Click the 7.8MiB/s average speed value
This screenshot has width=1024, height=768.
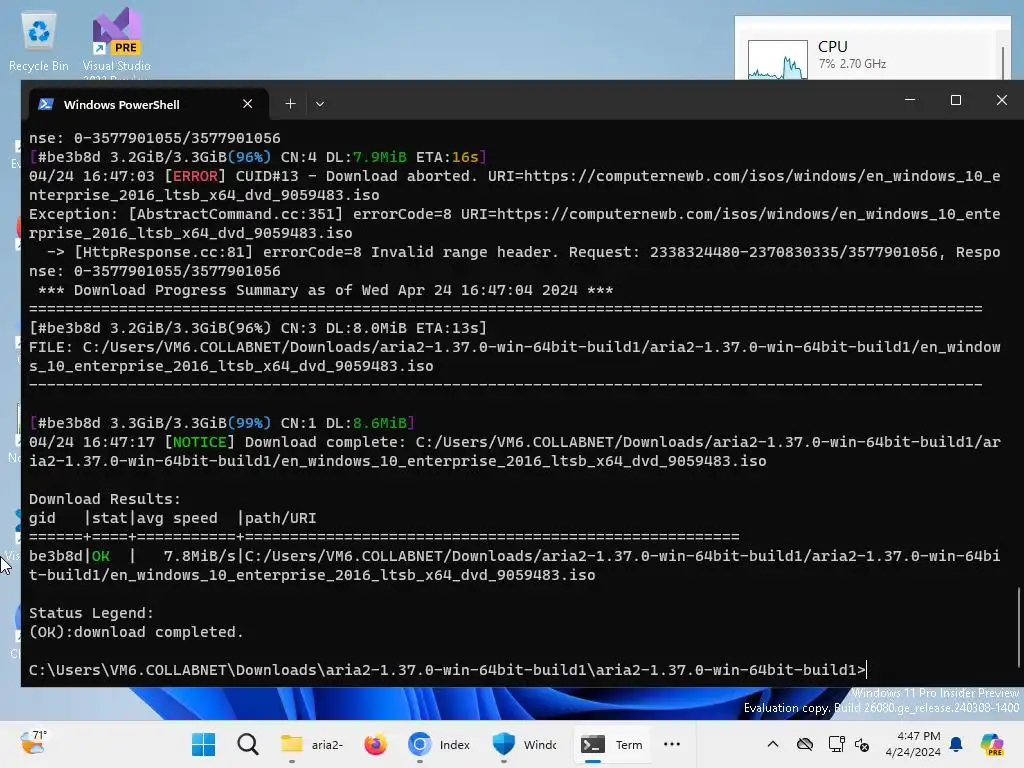200,556
